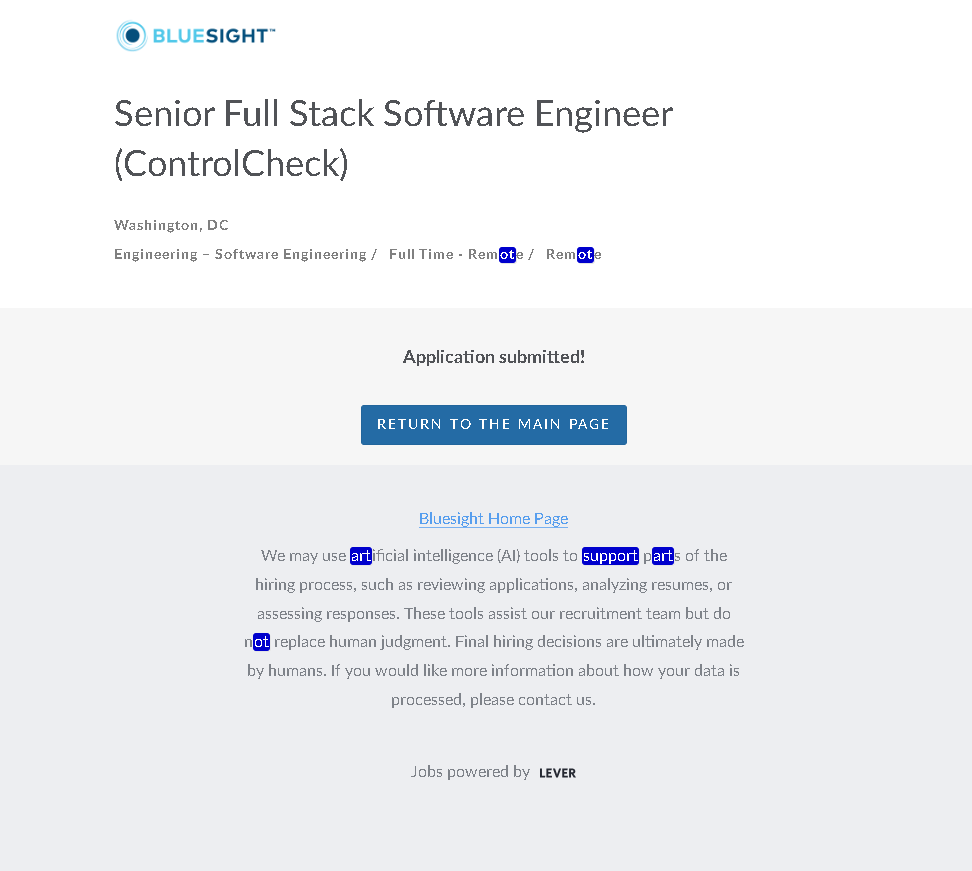The image size is (972, 871).
Task: Click the Senior Full Stack Software Engineer heading
Action: coord(393,114)
